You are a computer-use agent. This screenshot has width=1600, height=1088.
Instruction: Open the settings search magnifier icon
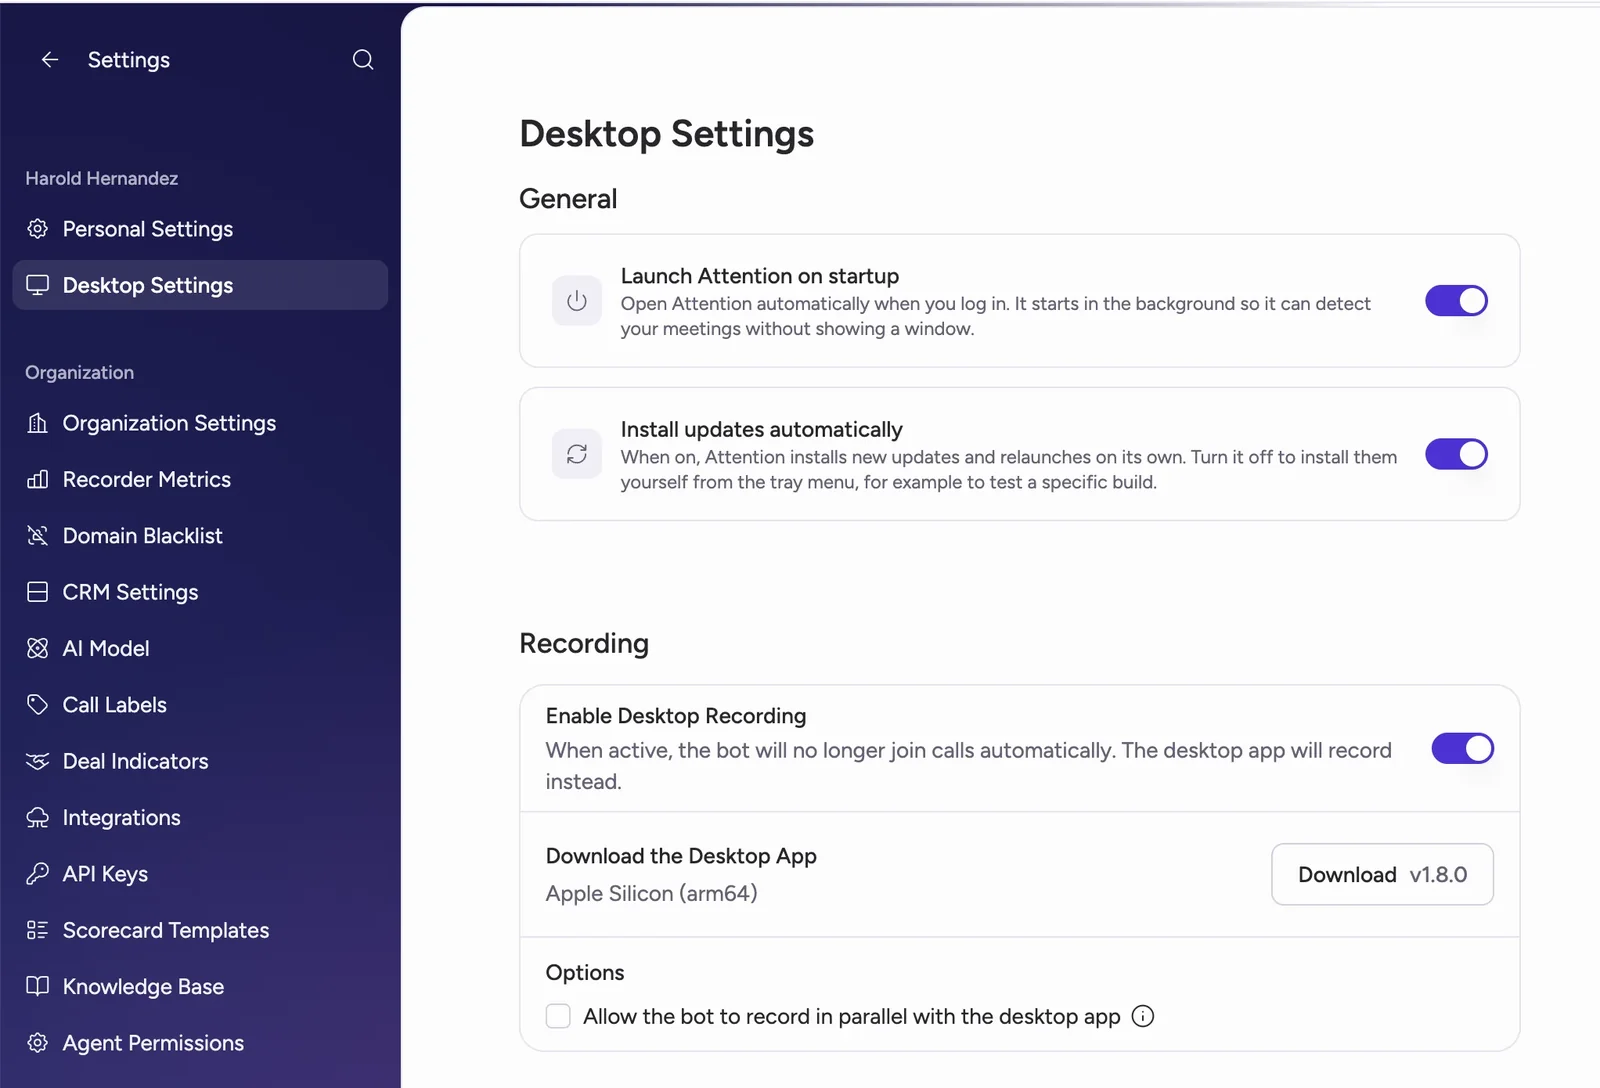[x=363, y=60]
